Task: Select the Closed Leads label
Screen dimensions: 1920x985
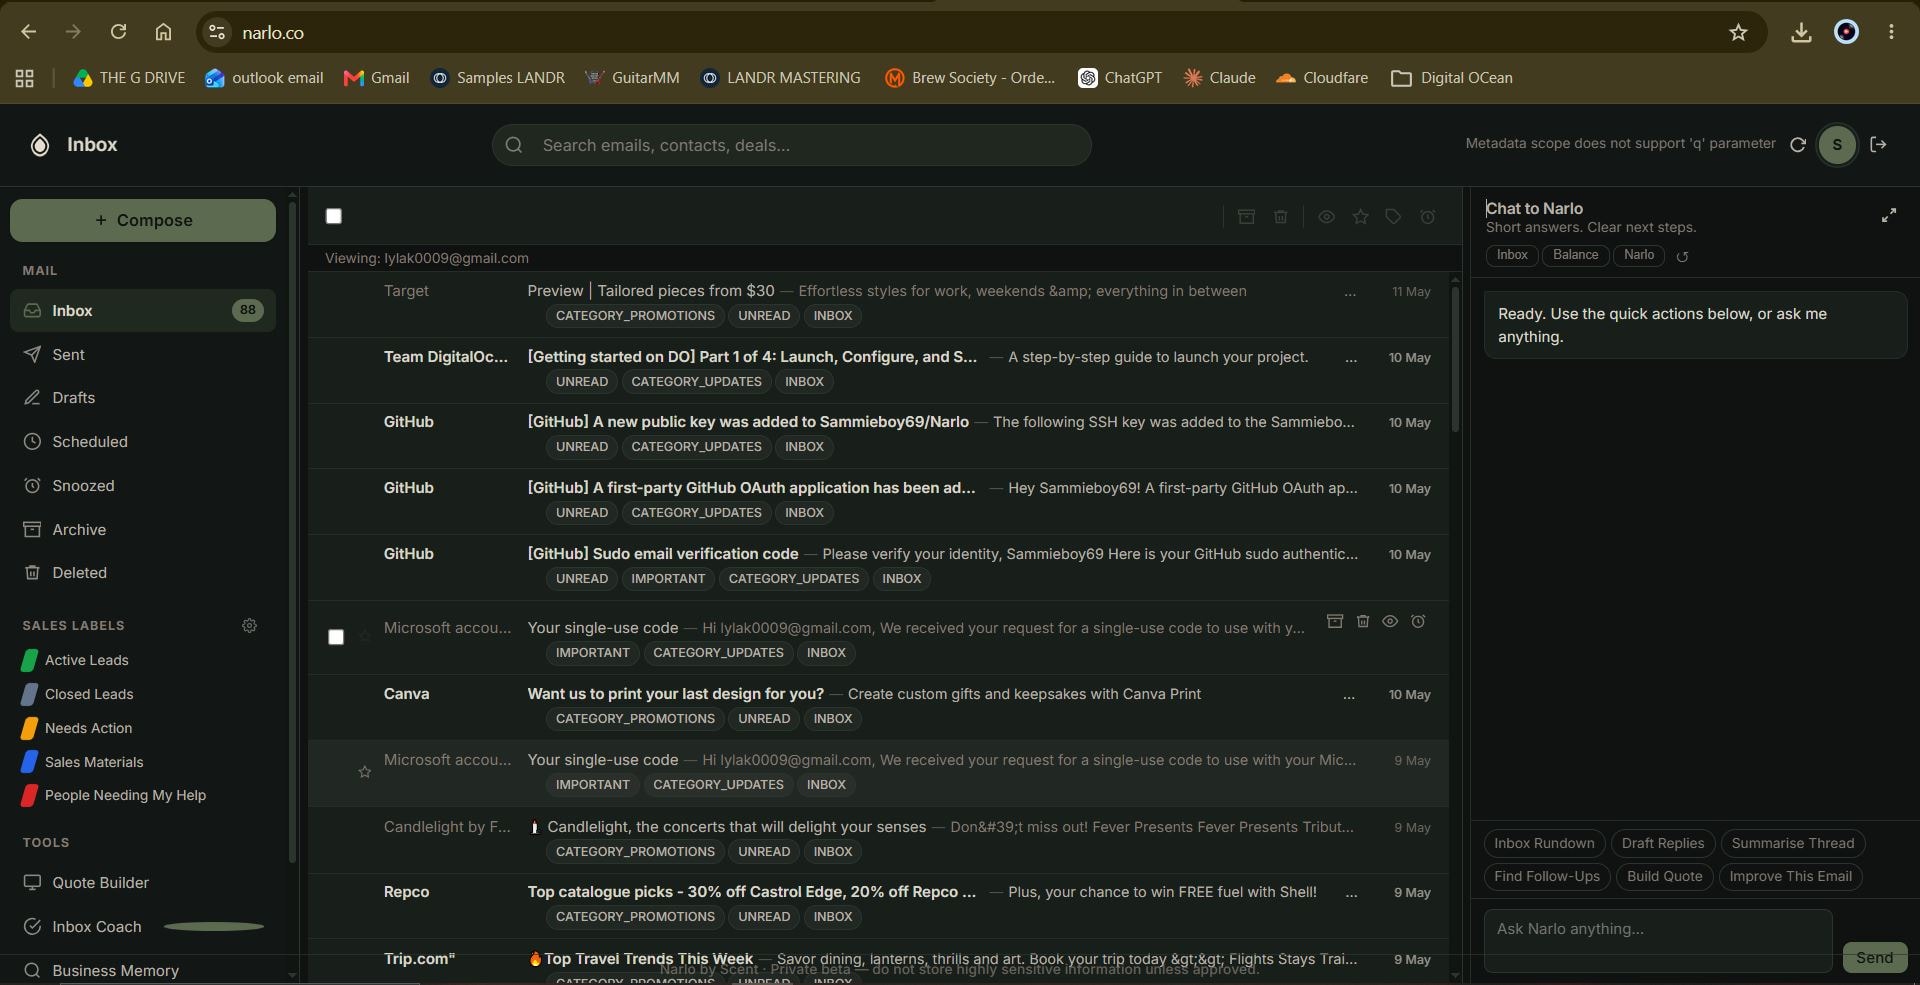Action: point(77,695)
